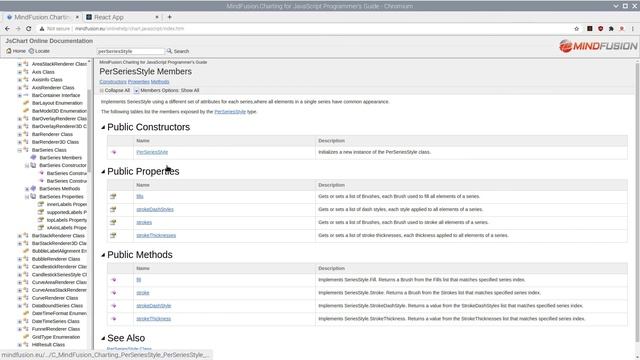The height and width of the screenshot is (360, 640).
Task: Click the documentation search input field
Action: [x=130, y=51]
